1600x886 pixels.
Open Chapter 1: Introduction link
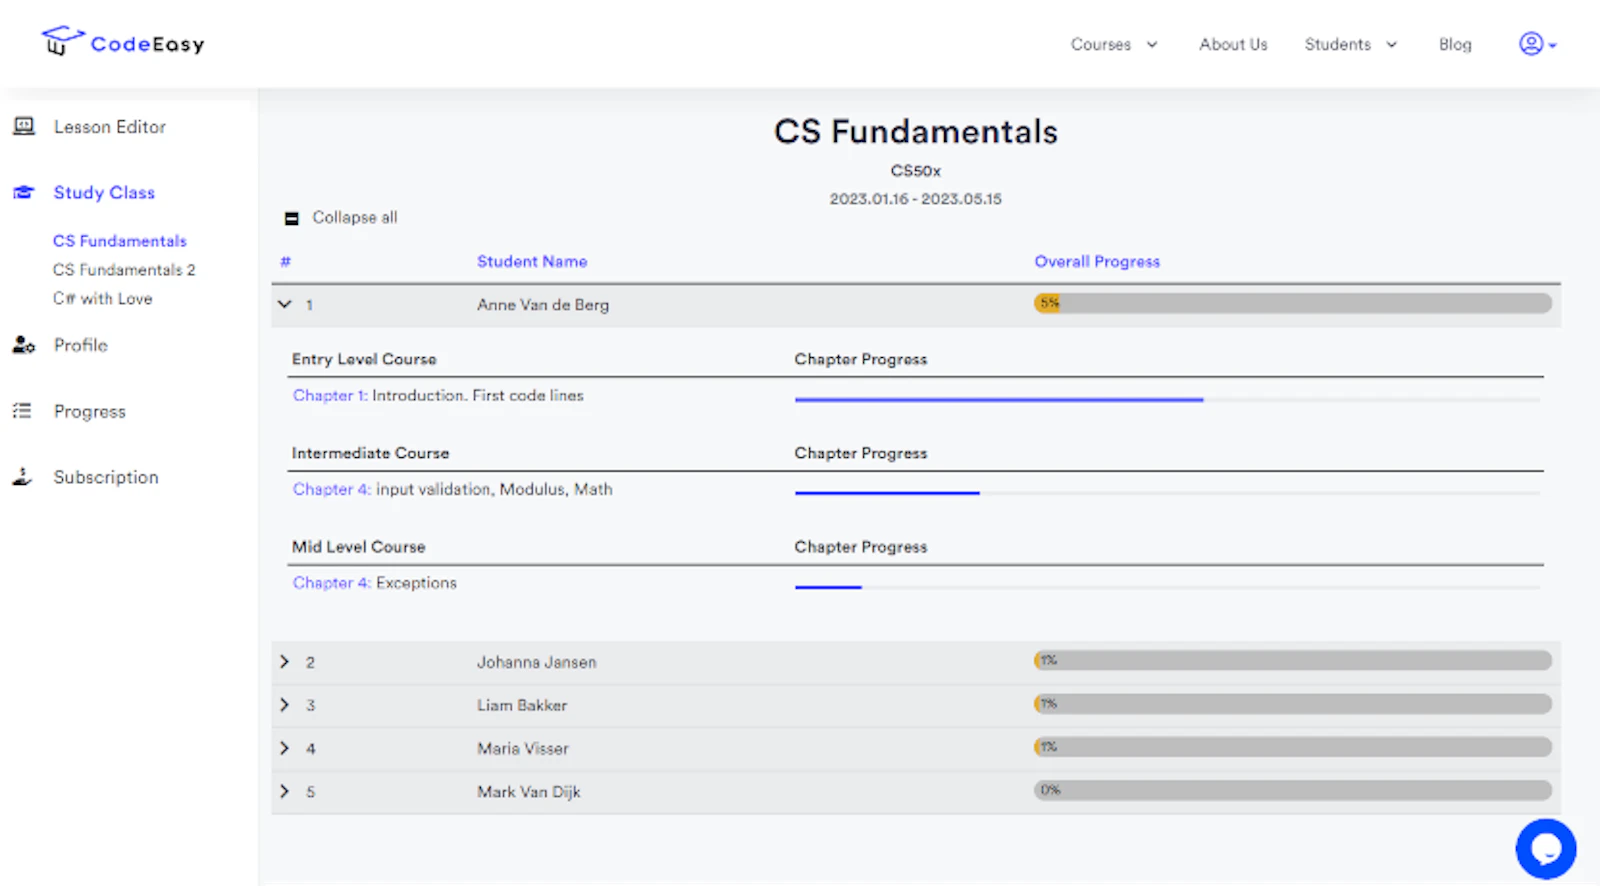click(438, 396)
